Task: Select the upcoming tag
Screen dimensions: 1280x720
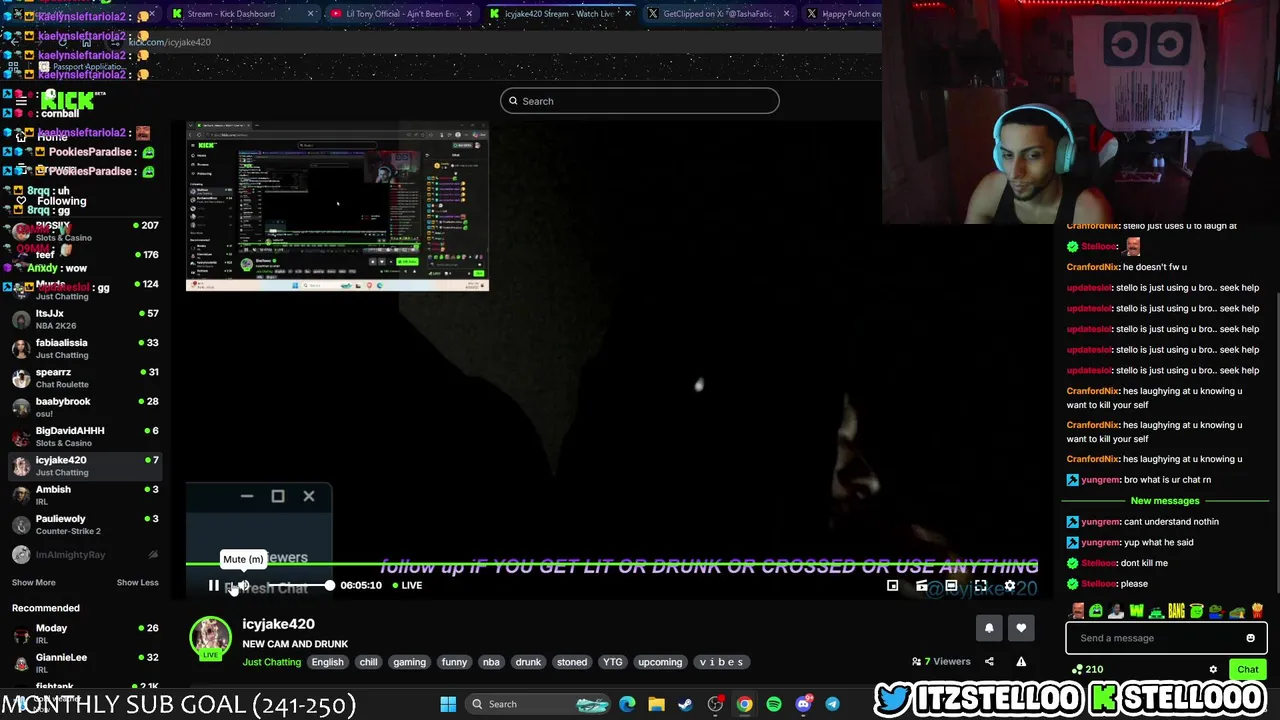Action: pos(660,662)
